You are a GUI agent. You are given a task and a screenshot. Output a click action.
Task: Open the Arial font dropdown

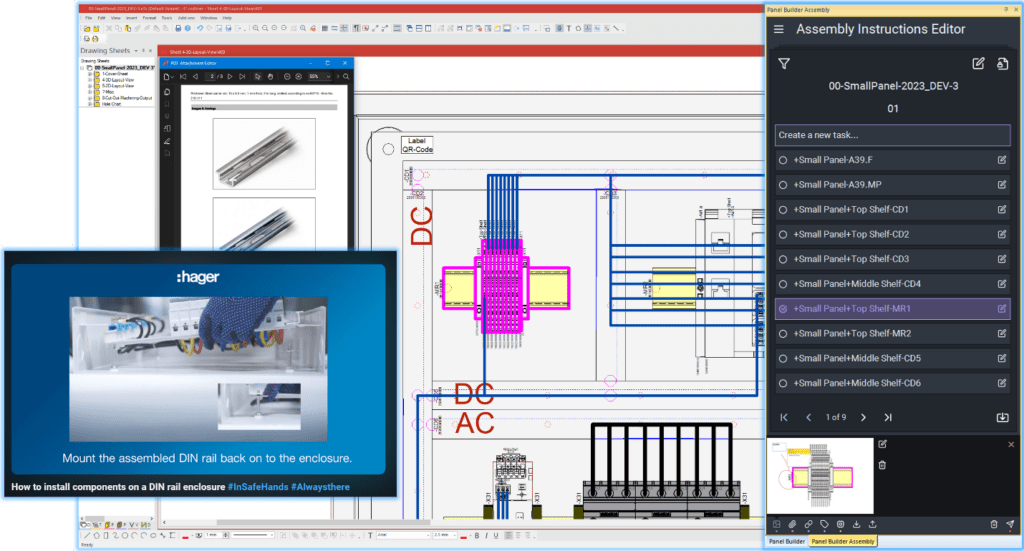coord(402,535)
